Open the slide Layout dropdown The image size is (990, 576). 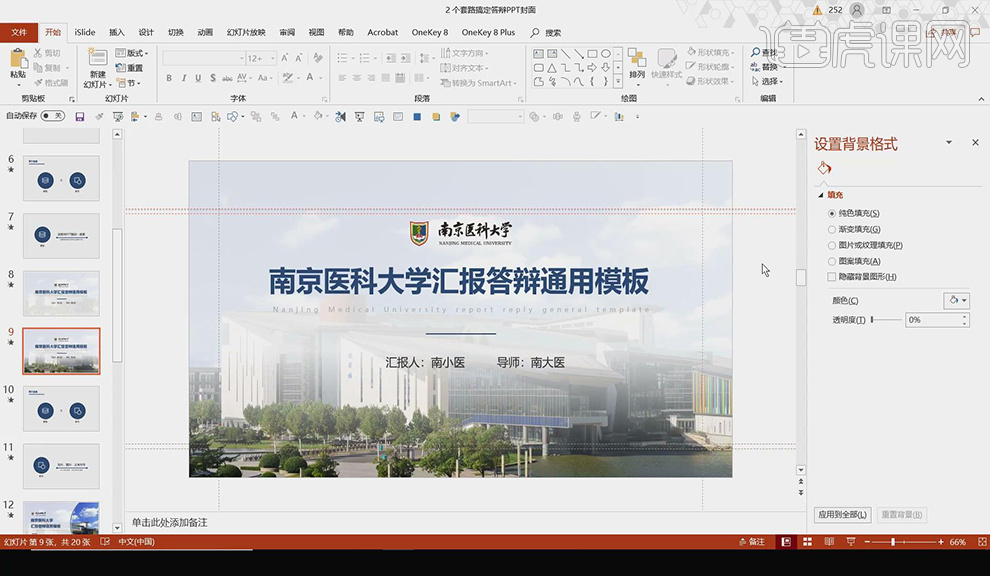click(x=131, y=52)
